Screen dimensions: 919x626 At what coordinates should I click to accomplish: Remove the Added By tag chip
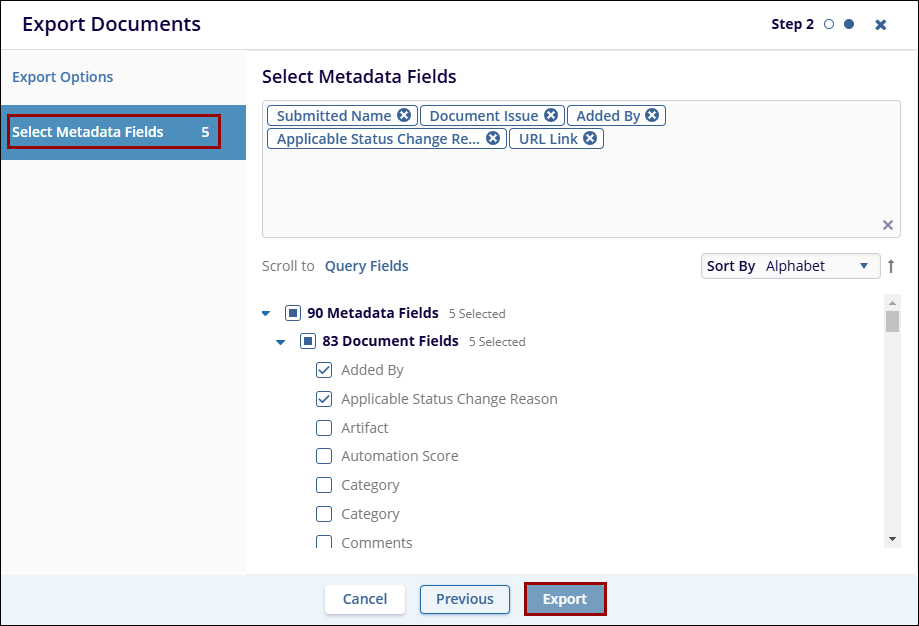[x=652, y=116]
